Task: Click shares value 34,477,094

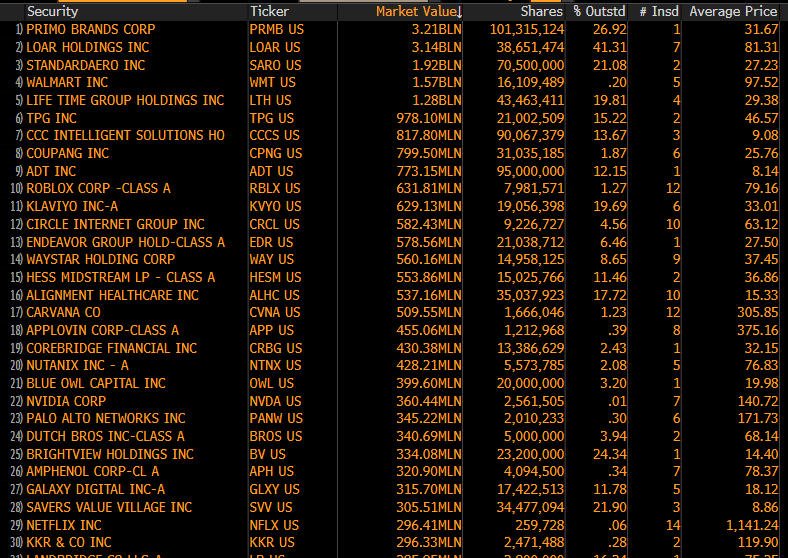Action: [530, 507]
